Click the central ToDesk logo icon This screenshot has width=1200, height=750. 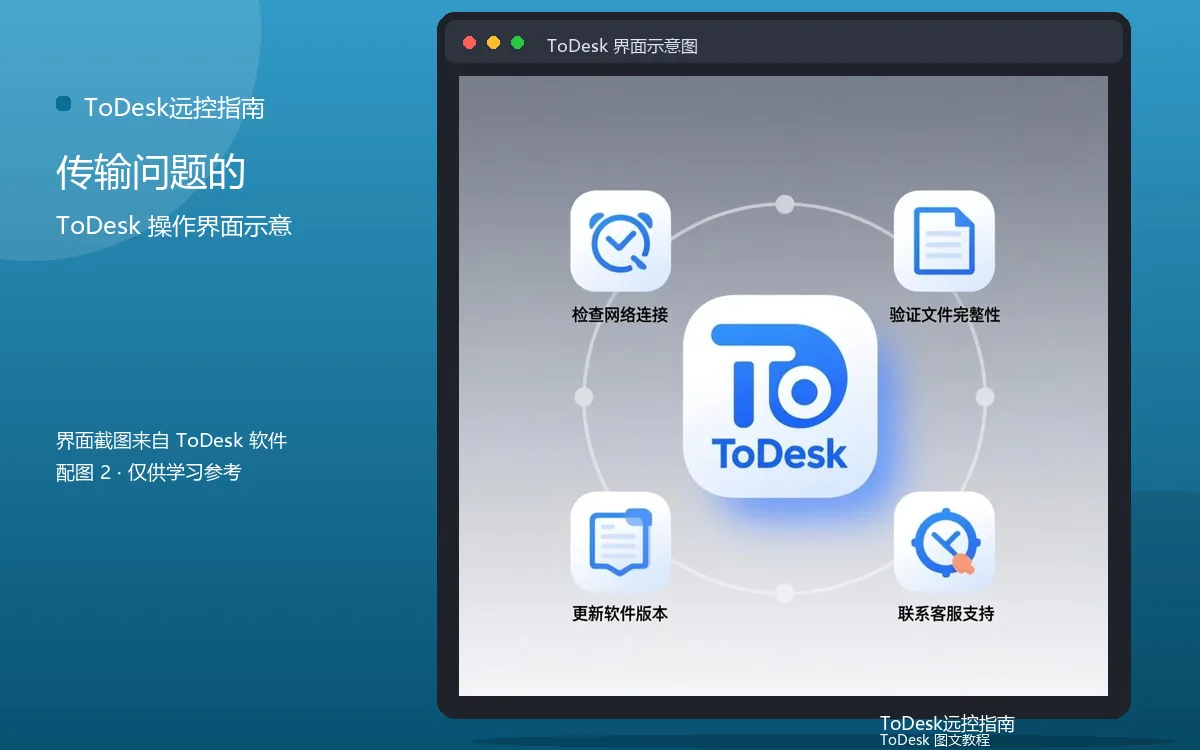click(x=780, y=397)
